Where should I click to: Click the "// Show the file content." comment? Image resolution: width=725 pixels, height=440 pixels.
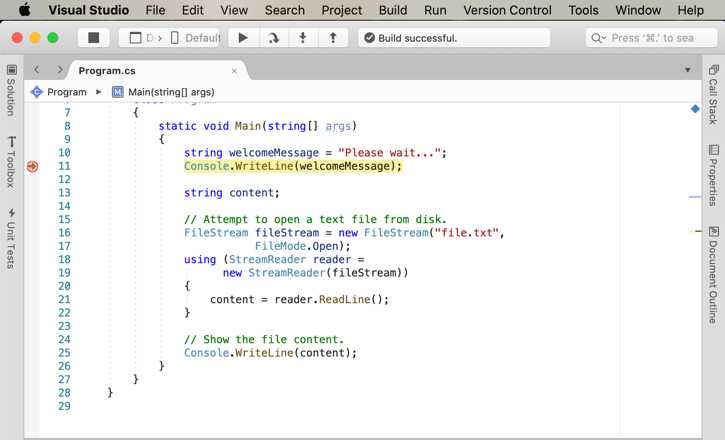click(x=264, y=339)
